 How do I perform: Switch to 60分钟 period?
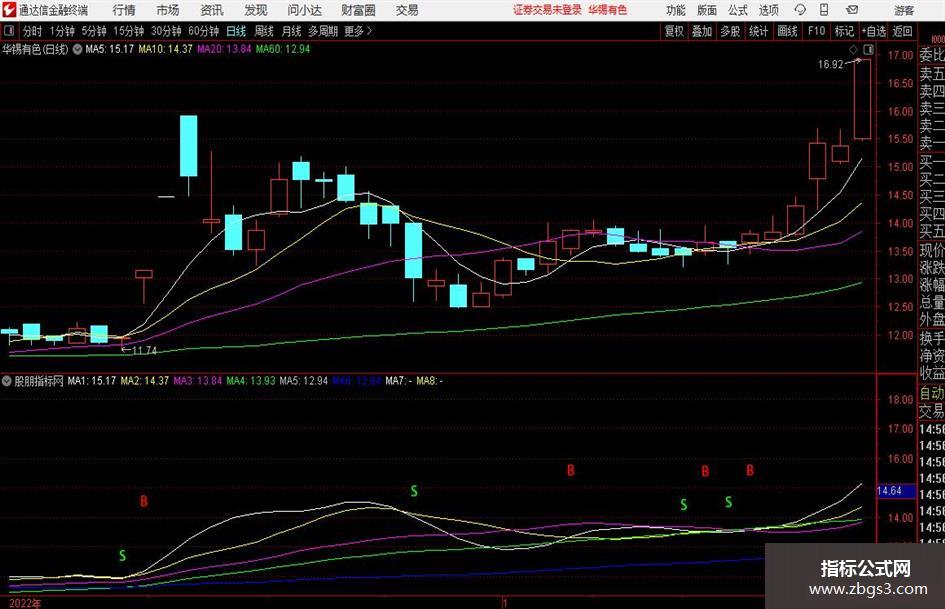203,31
